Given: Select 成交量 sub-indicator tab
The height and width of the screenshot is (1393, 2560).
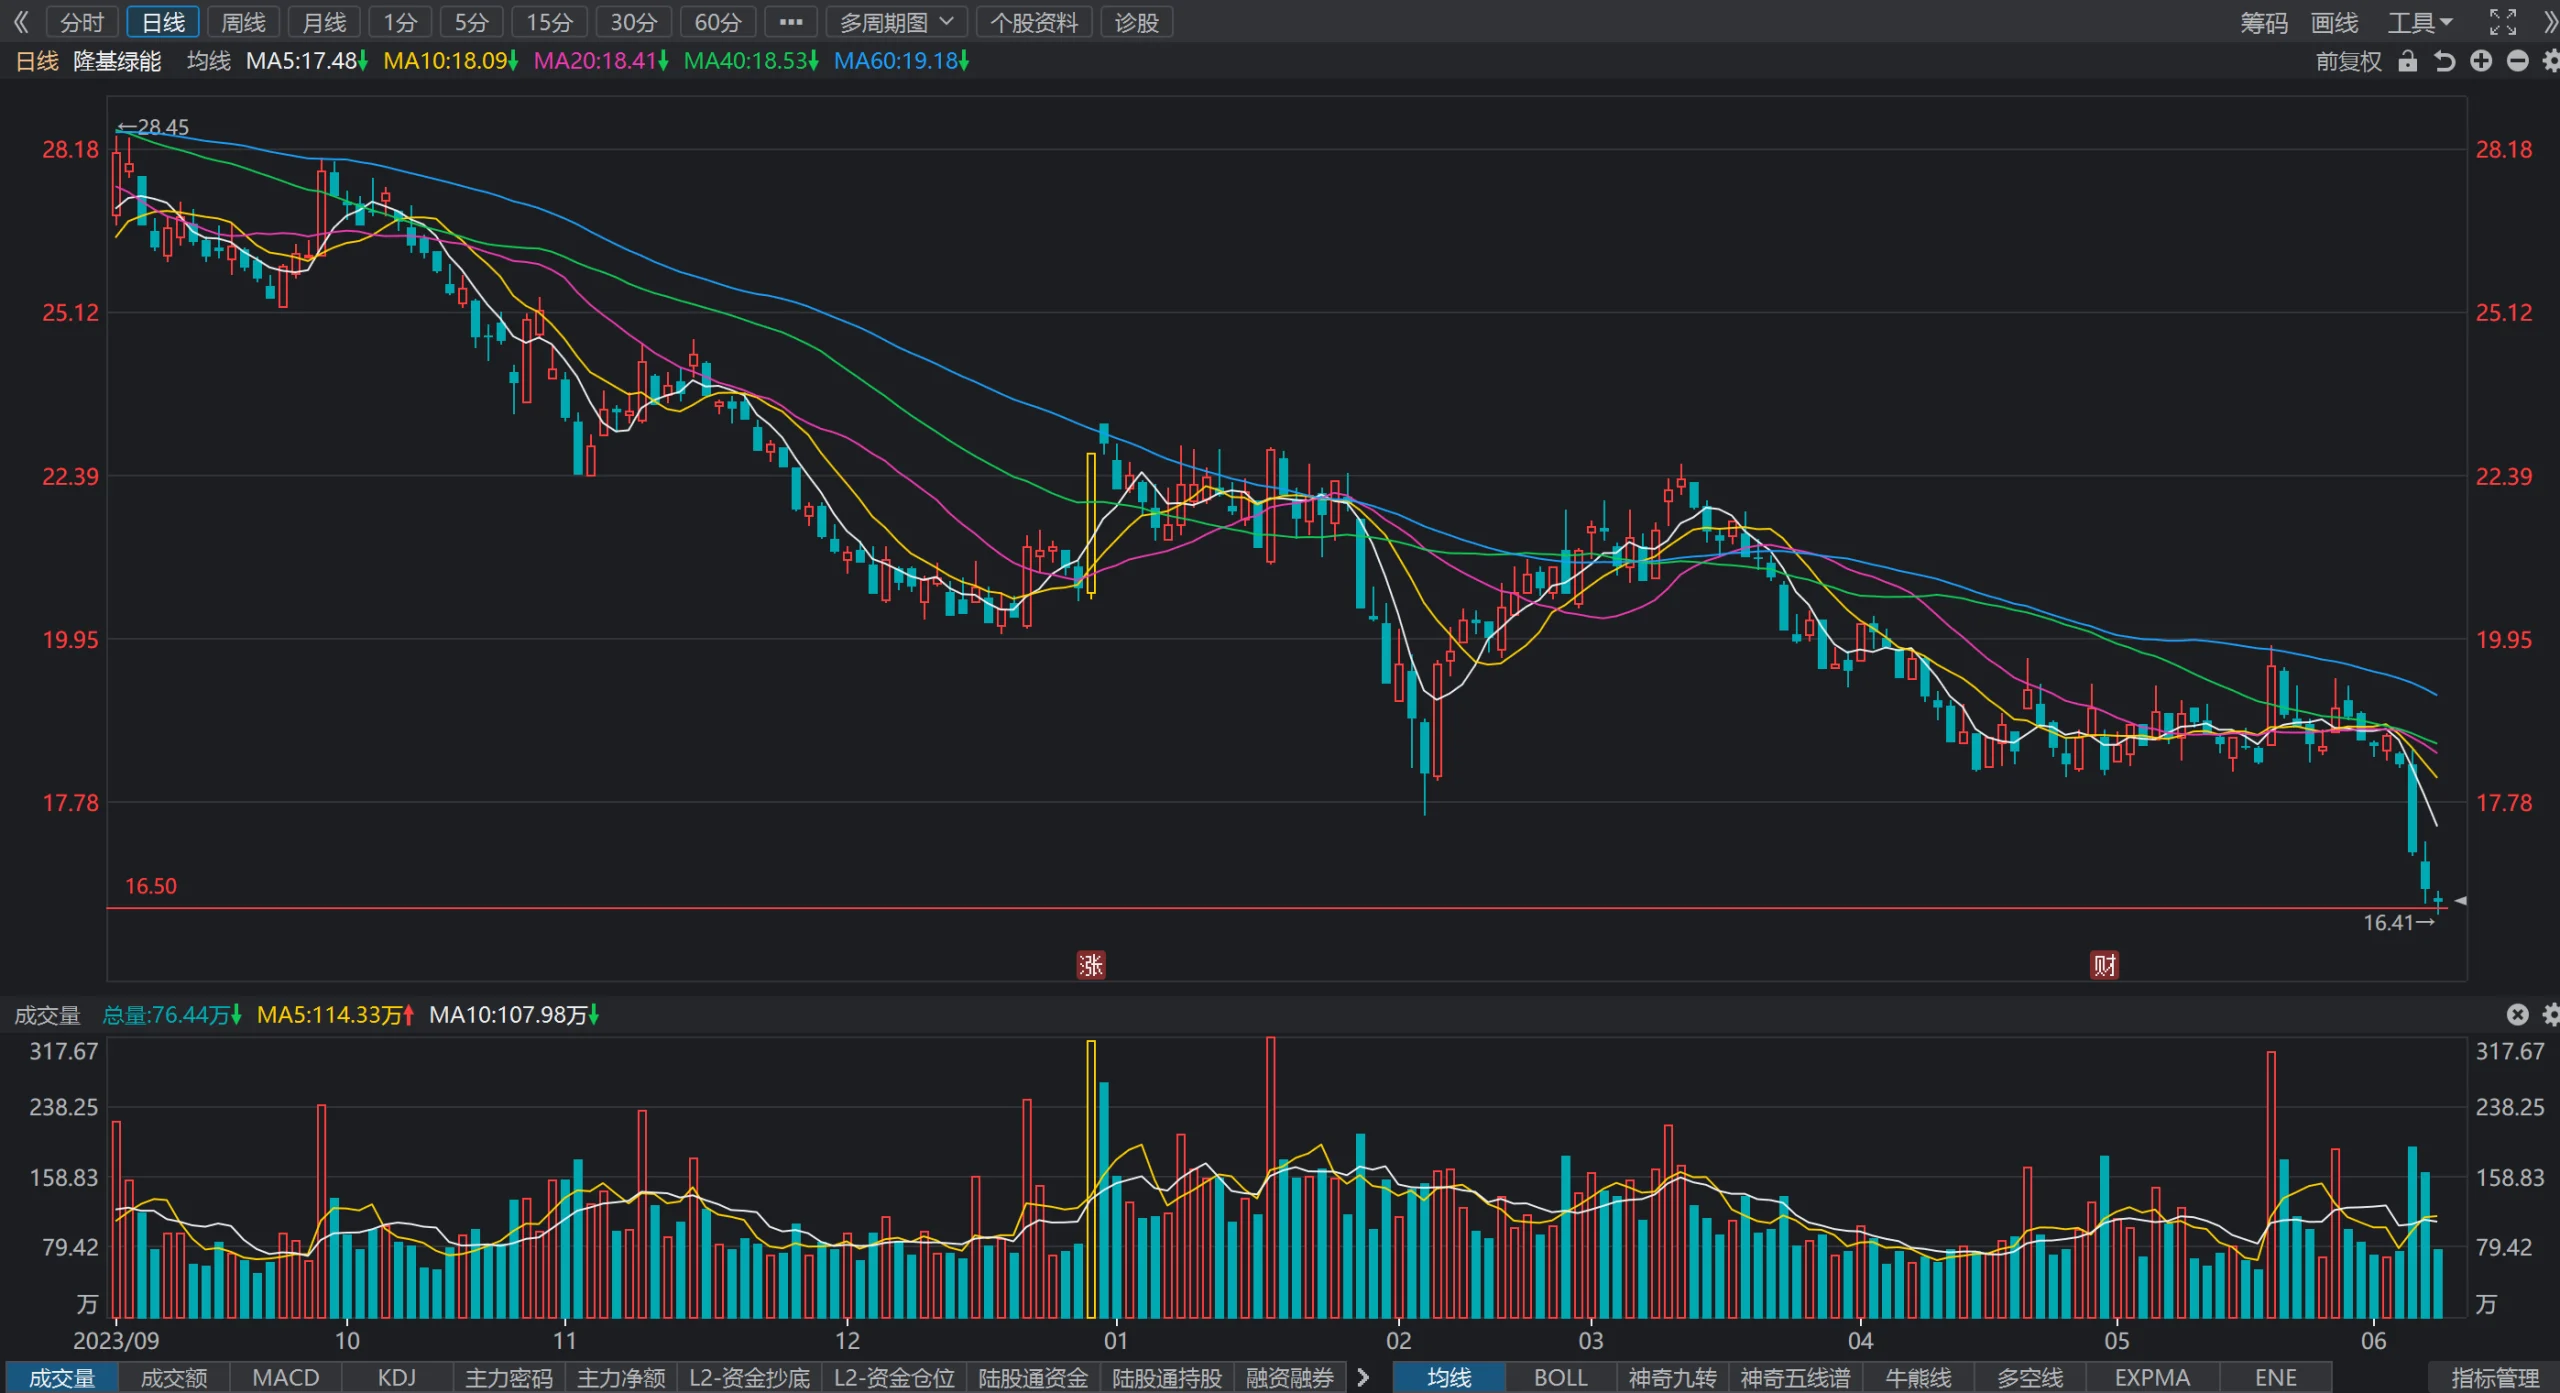Looking at the screenshot, I should click(x=62, y=1377).
